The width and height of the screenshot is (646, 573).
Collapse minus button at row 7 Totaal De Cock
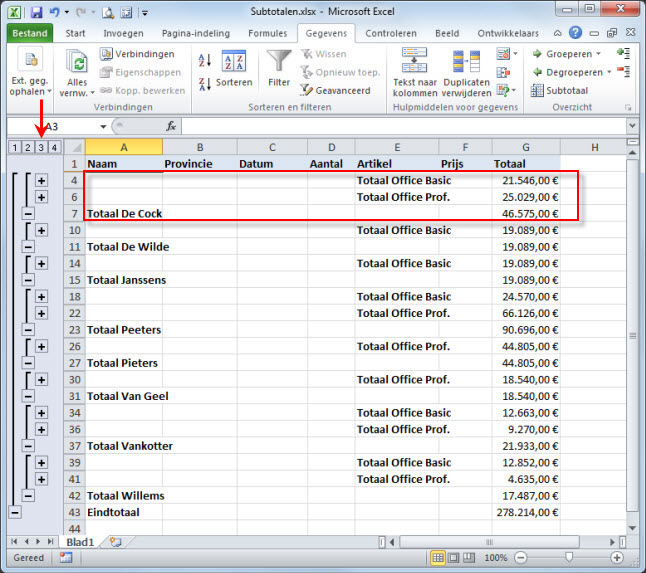pyautogui.click(x=28, y=213)
